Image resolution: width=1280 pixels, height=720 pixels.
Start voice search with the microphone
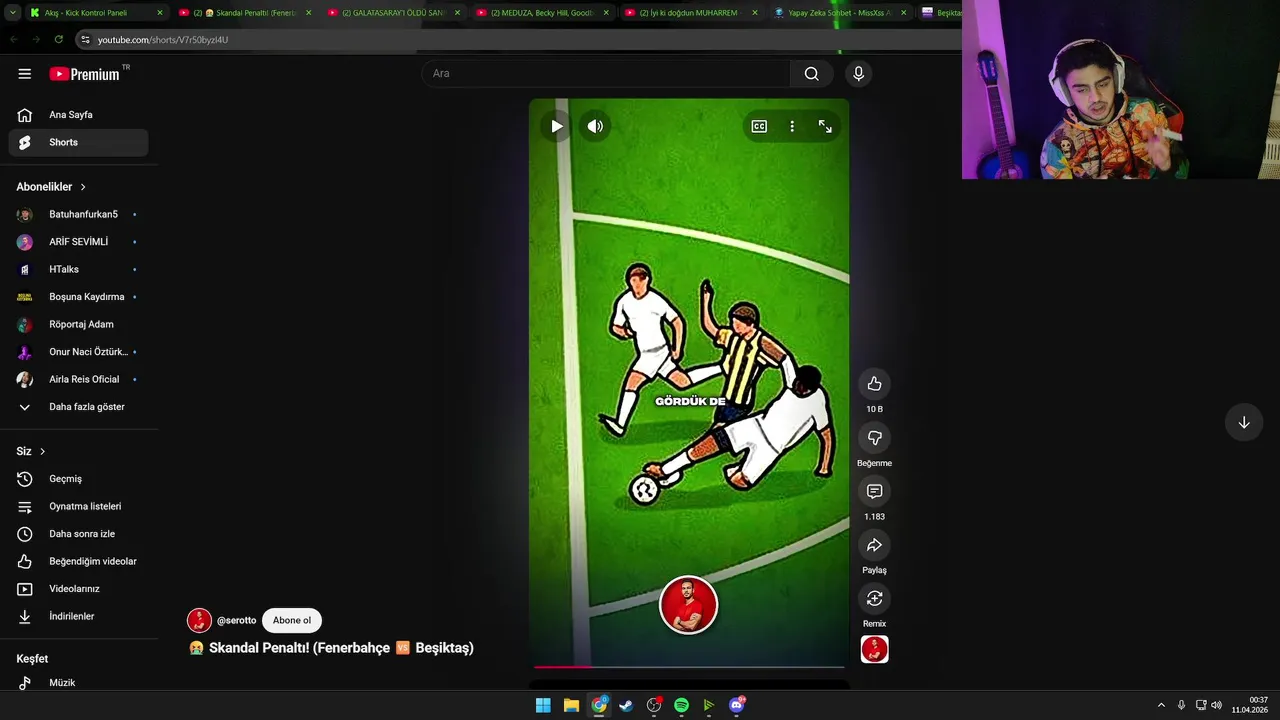pyautogui.click(x=858, y=74)
